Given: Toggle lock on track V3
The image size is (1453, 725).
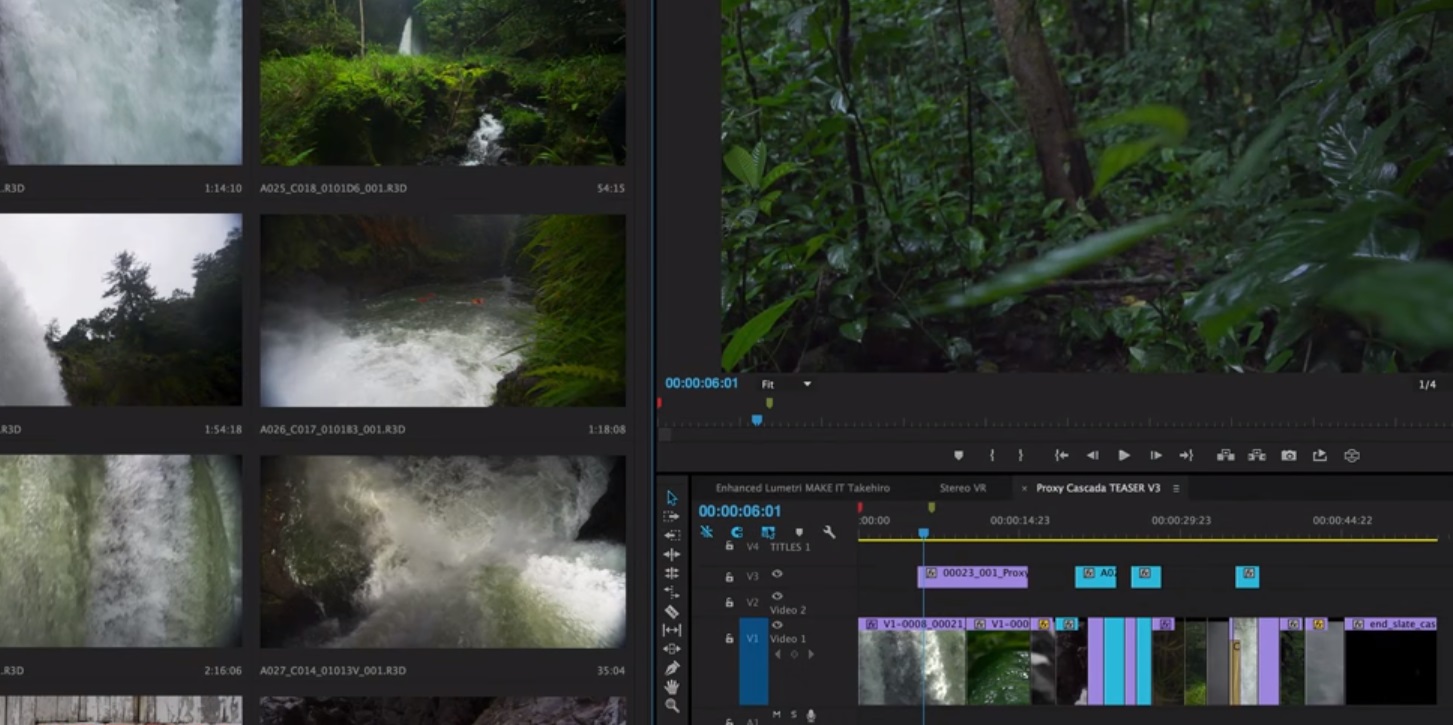Looking at the screenshot, I should [729, 577].
